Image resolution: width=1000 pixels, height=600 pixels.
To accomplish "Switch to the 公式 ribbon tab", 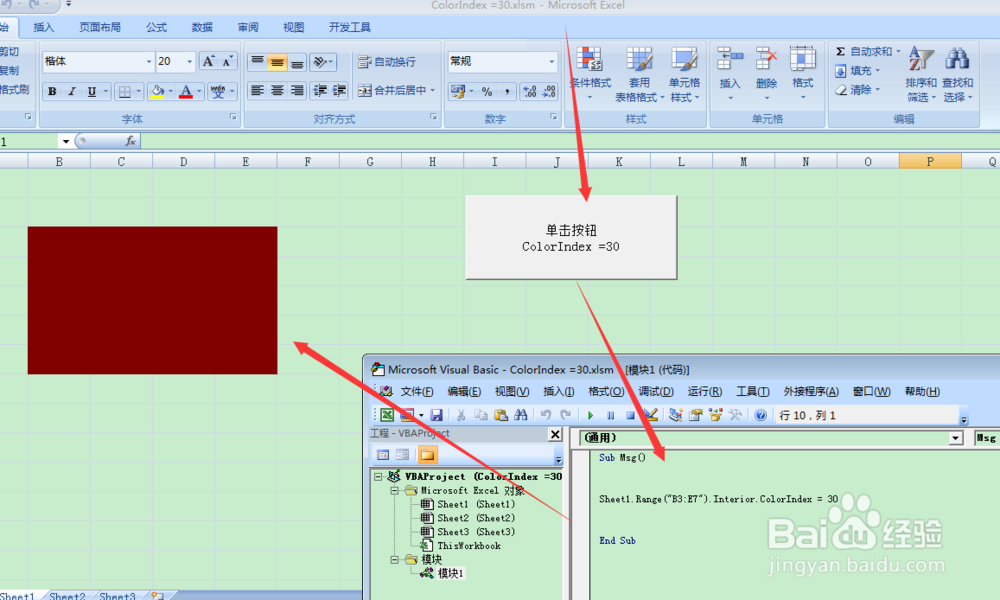I will (x=156, y=27).
